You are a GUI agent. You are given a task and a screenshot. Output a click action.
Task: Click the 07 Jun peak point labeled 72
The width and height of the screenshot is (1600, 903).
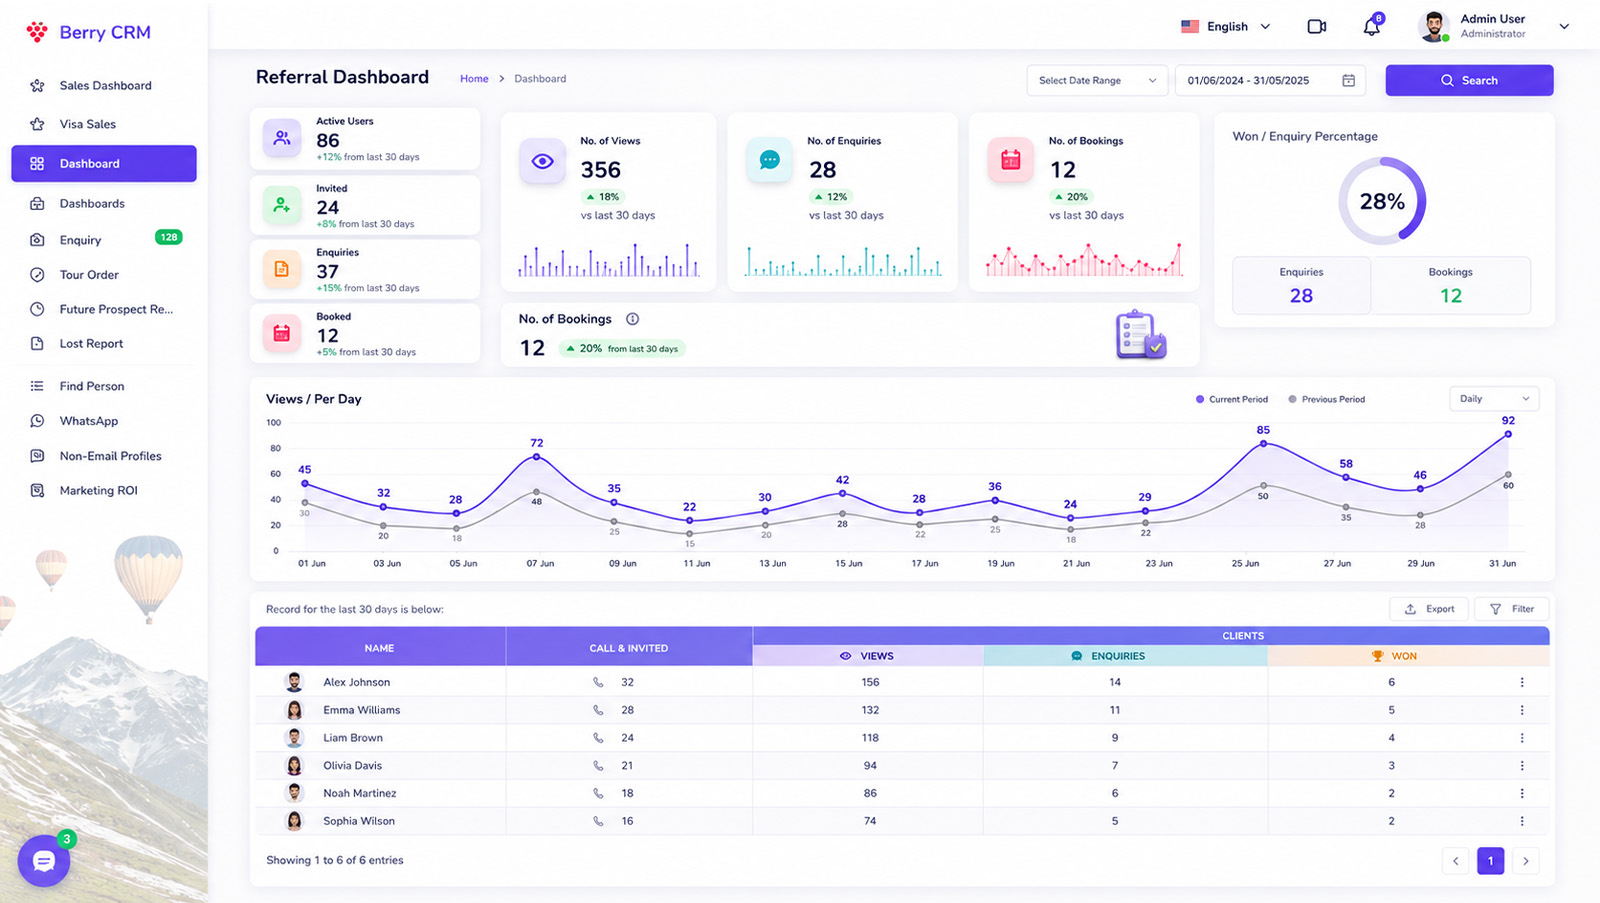[537, 457]
